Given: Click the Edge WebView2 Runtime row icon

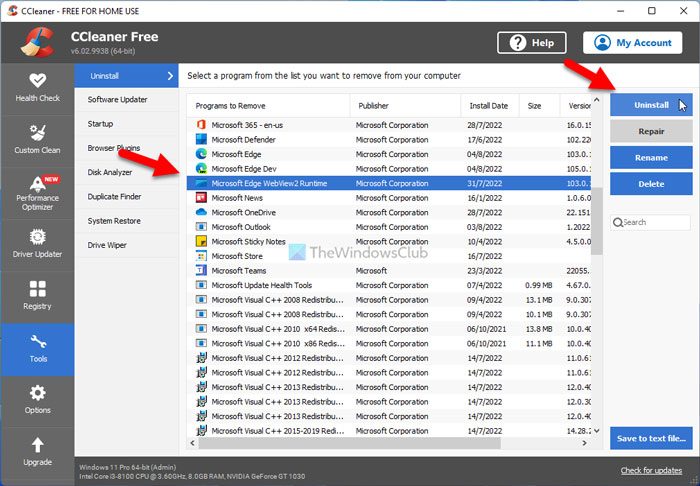Looking at the screenshot, I should point(201,183).
